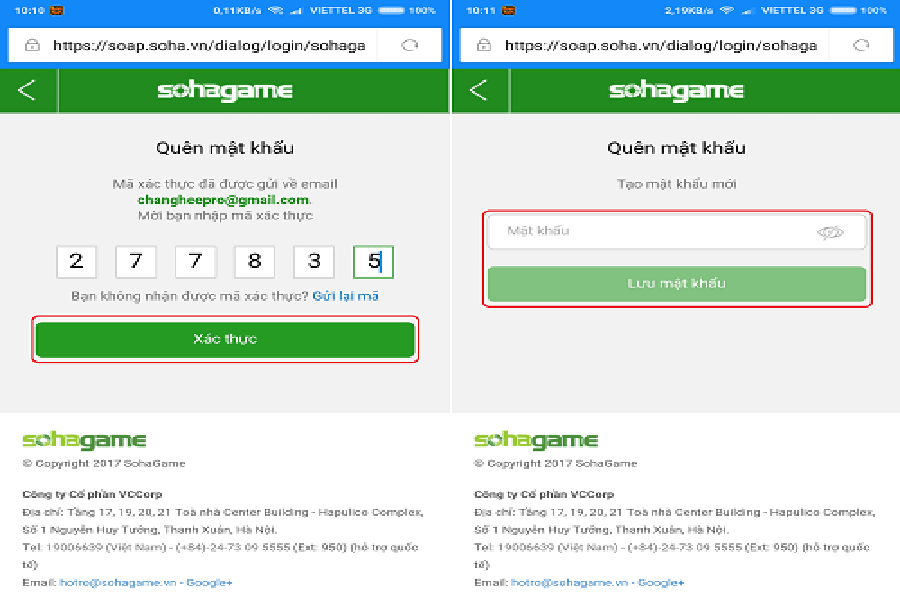Click the Lưu mật khẩu button
Image resolution: width=900 pixels, height=603 pixels.
(x=677, y=283)
